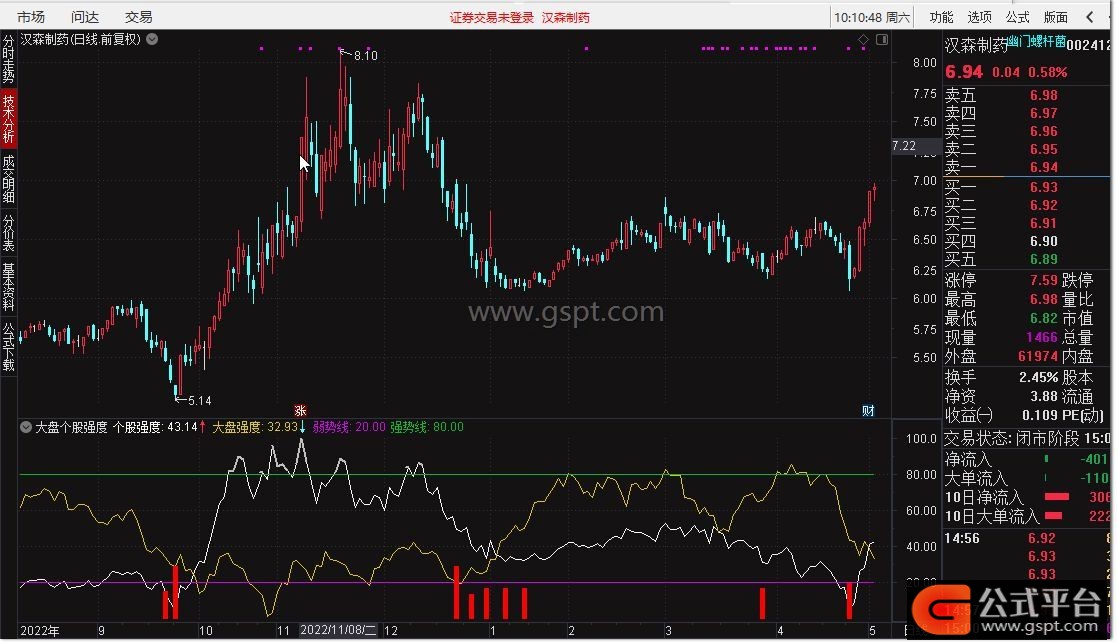Click the diamond icon atop the chart

click(863, 40)
